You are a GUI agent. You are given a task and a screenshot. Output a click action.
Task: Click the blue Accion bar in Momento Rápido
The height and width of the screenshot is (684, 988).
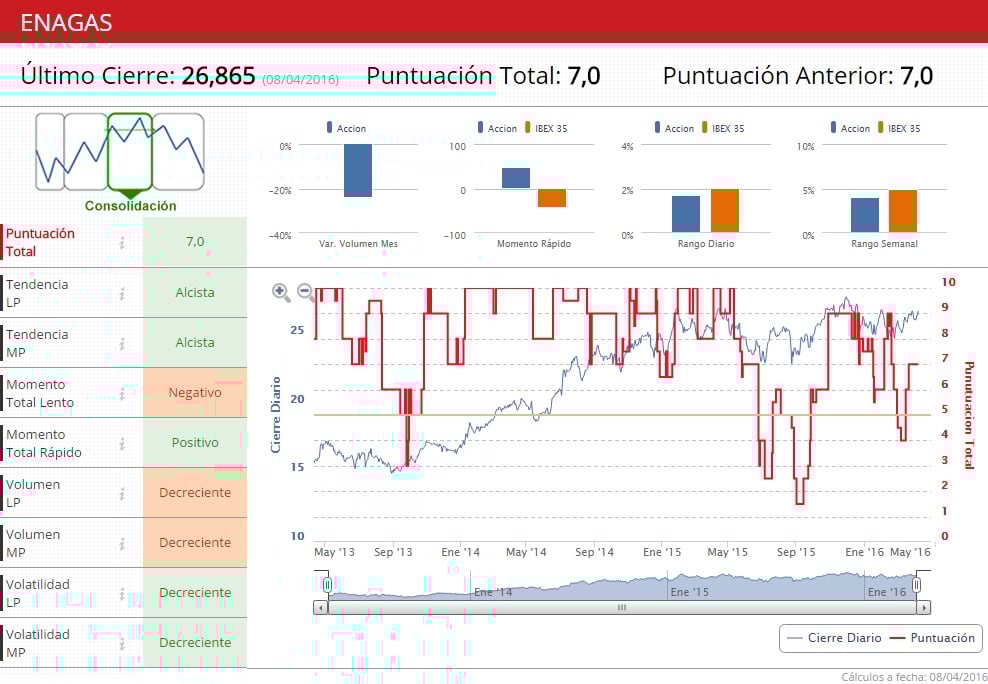pyautogui.click(x=516, y=178)
